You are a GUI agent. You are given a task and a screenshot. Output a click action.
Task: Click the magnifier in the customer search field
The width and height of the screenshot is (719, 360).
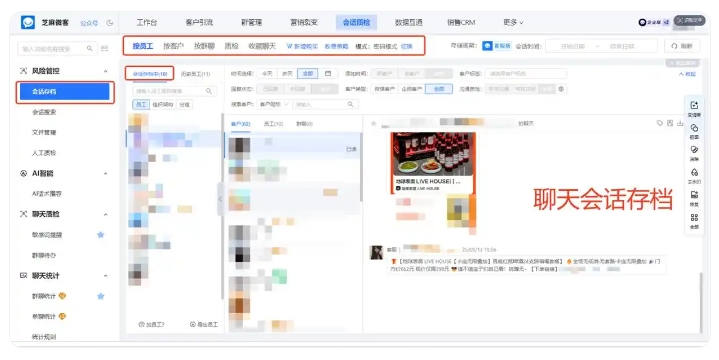point(350,104)
